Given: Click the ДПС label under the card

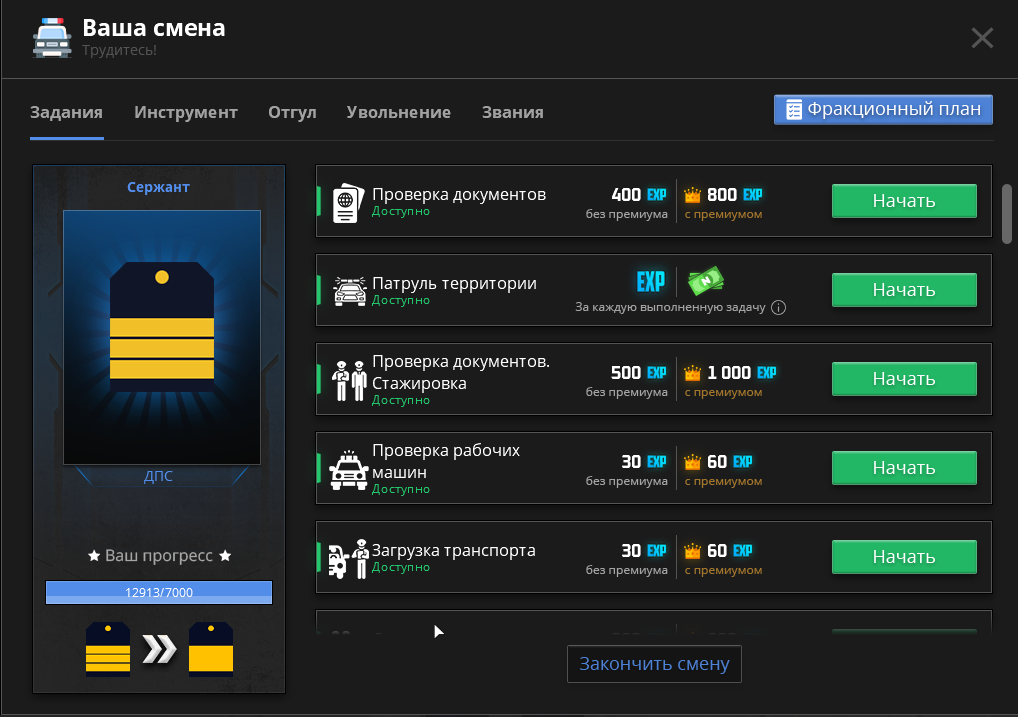Looking at the screenshot, I should 158,476.
